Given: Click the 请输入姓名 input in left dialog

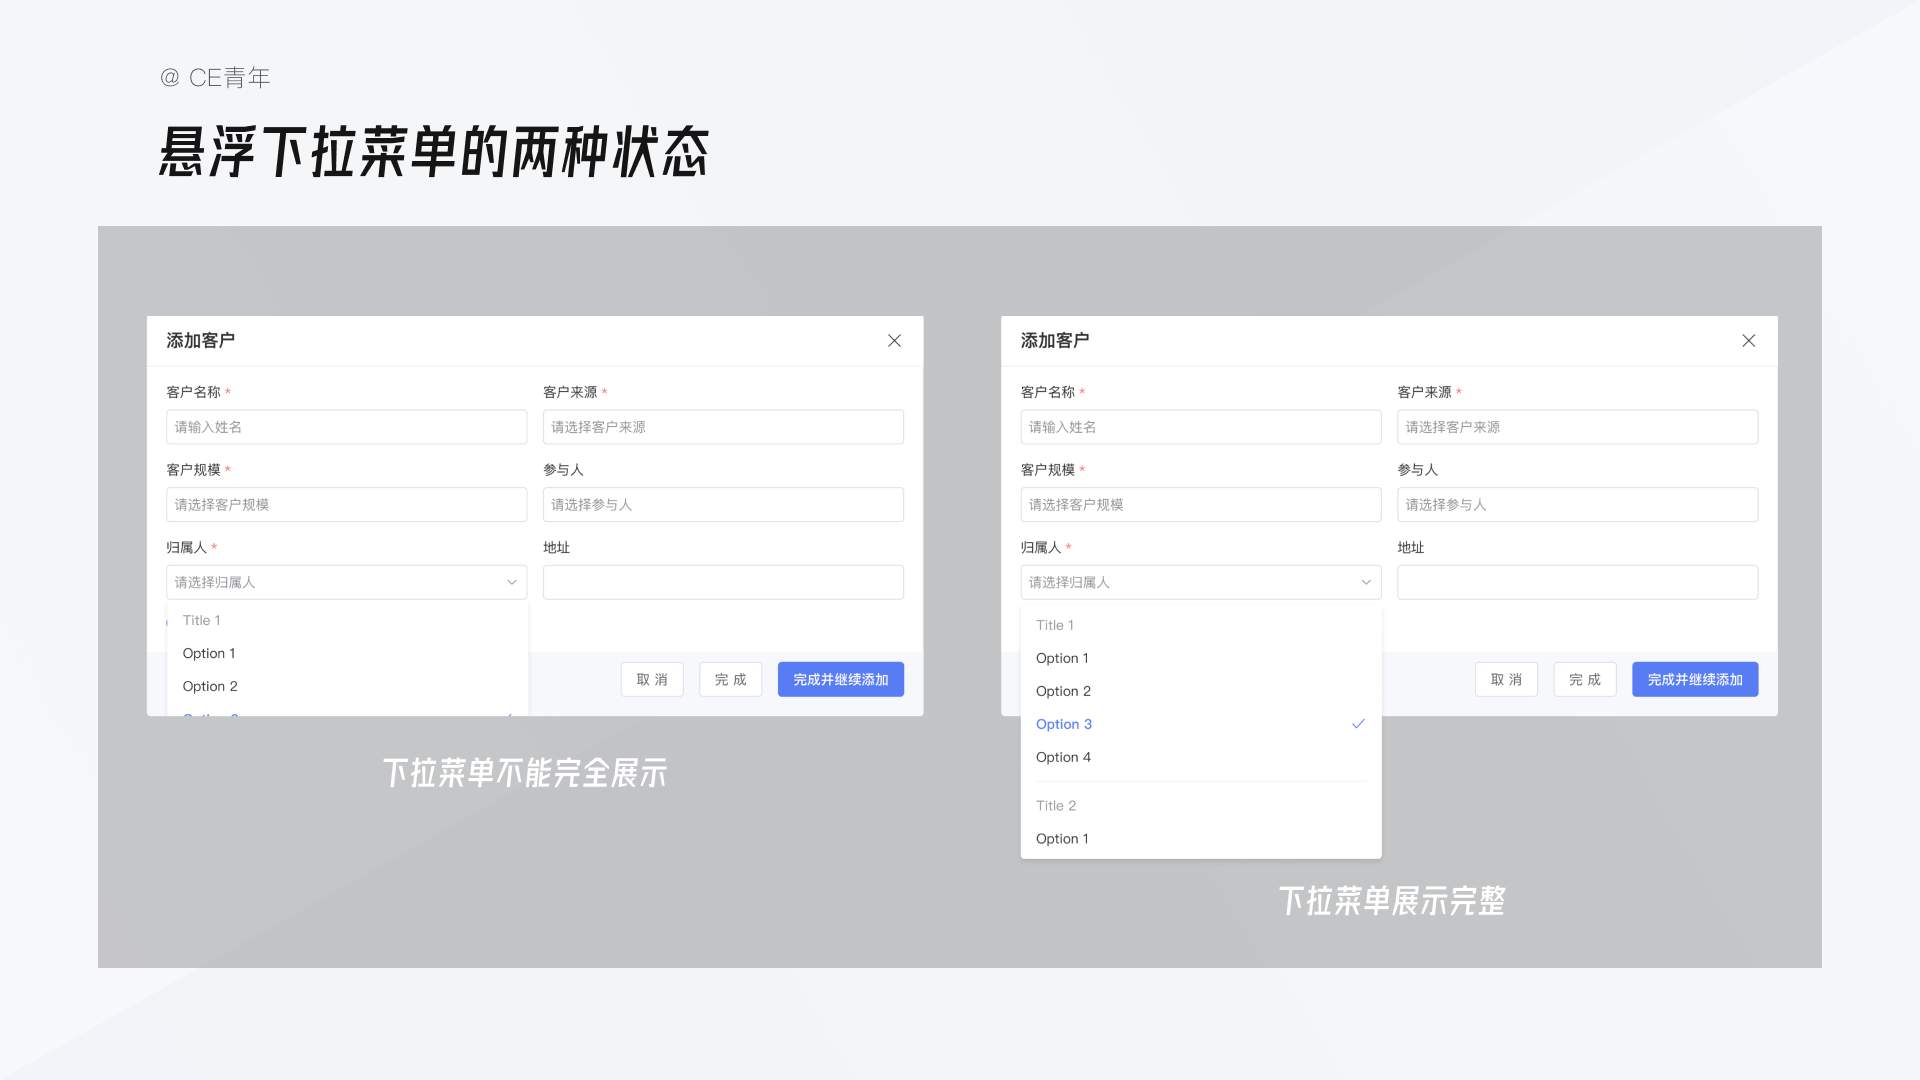Looking at the screenshot, I should pos(346,427).
